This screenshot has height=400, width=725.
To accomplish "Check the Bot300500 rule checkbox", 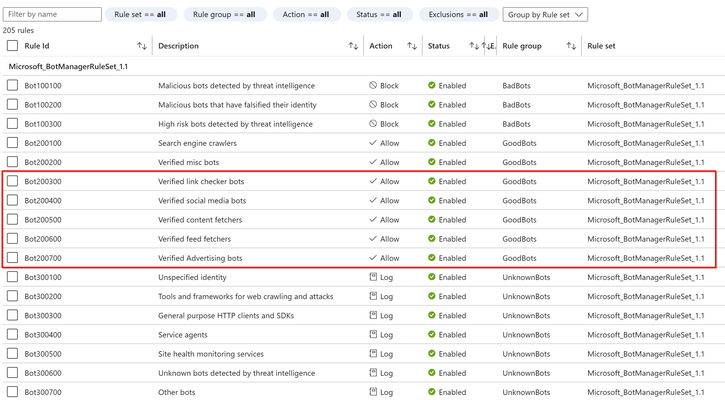I will [12, 353].
